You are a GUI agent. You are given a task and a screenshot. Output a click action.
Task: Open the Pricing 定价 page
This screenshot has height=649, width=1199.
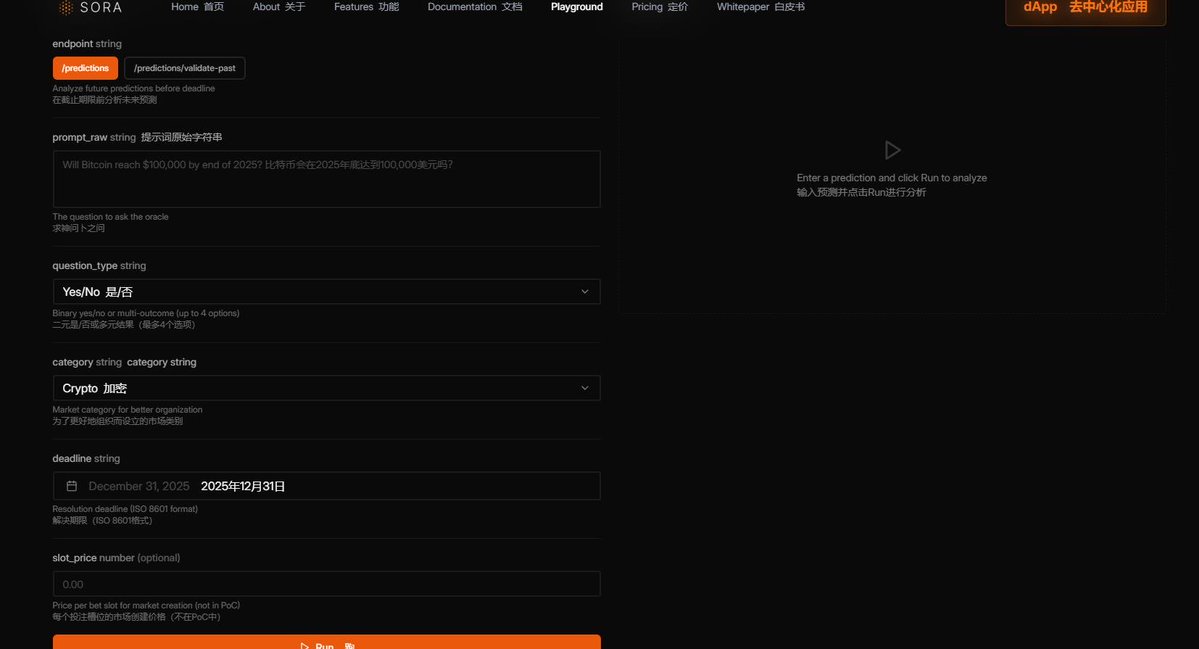(659, 7)
